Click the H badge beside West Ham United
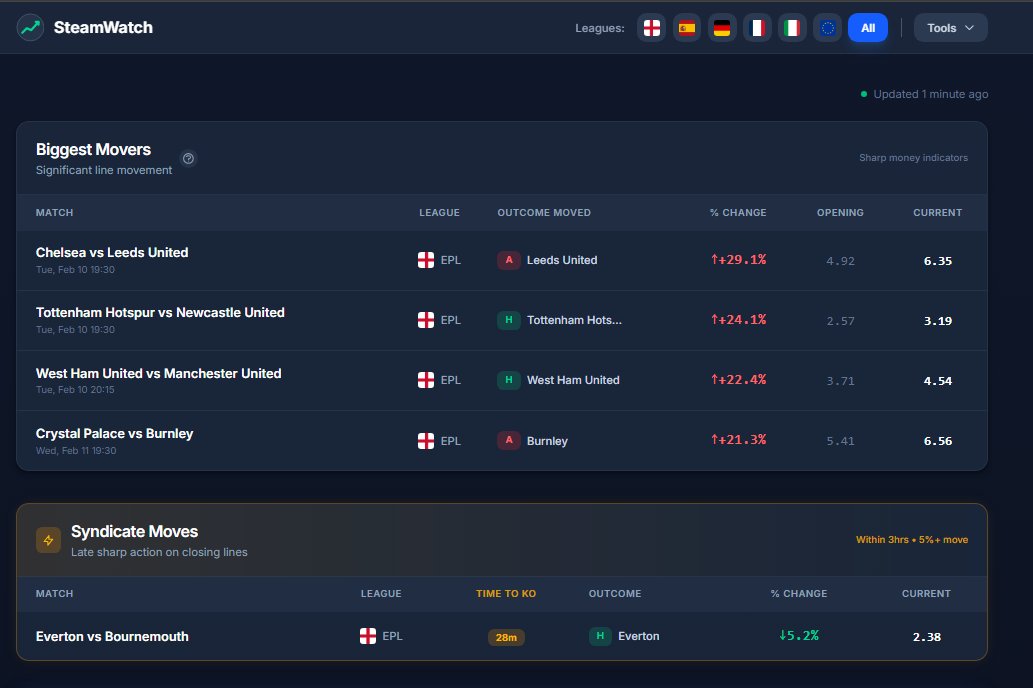 pos(509,380)
